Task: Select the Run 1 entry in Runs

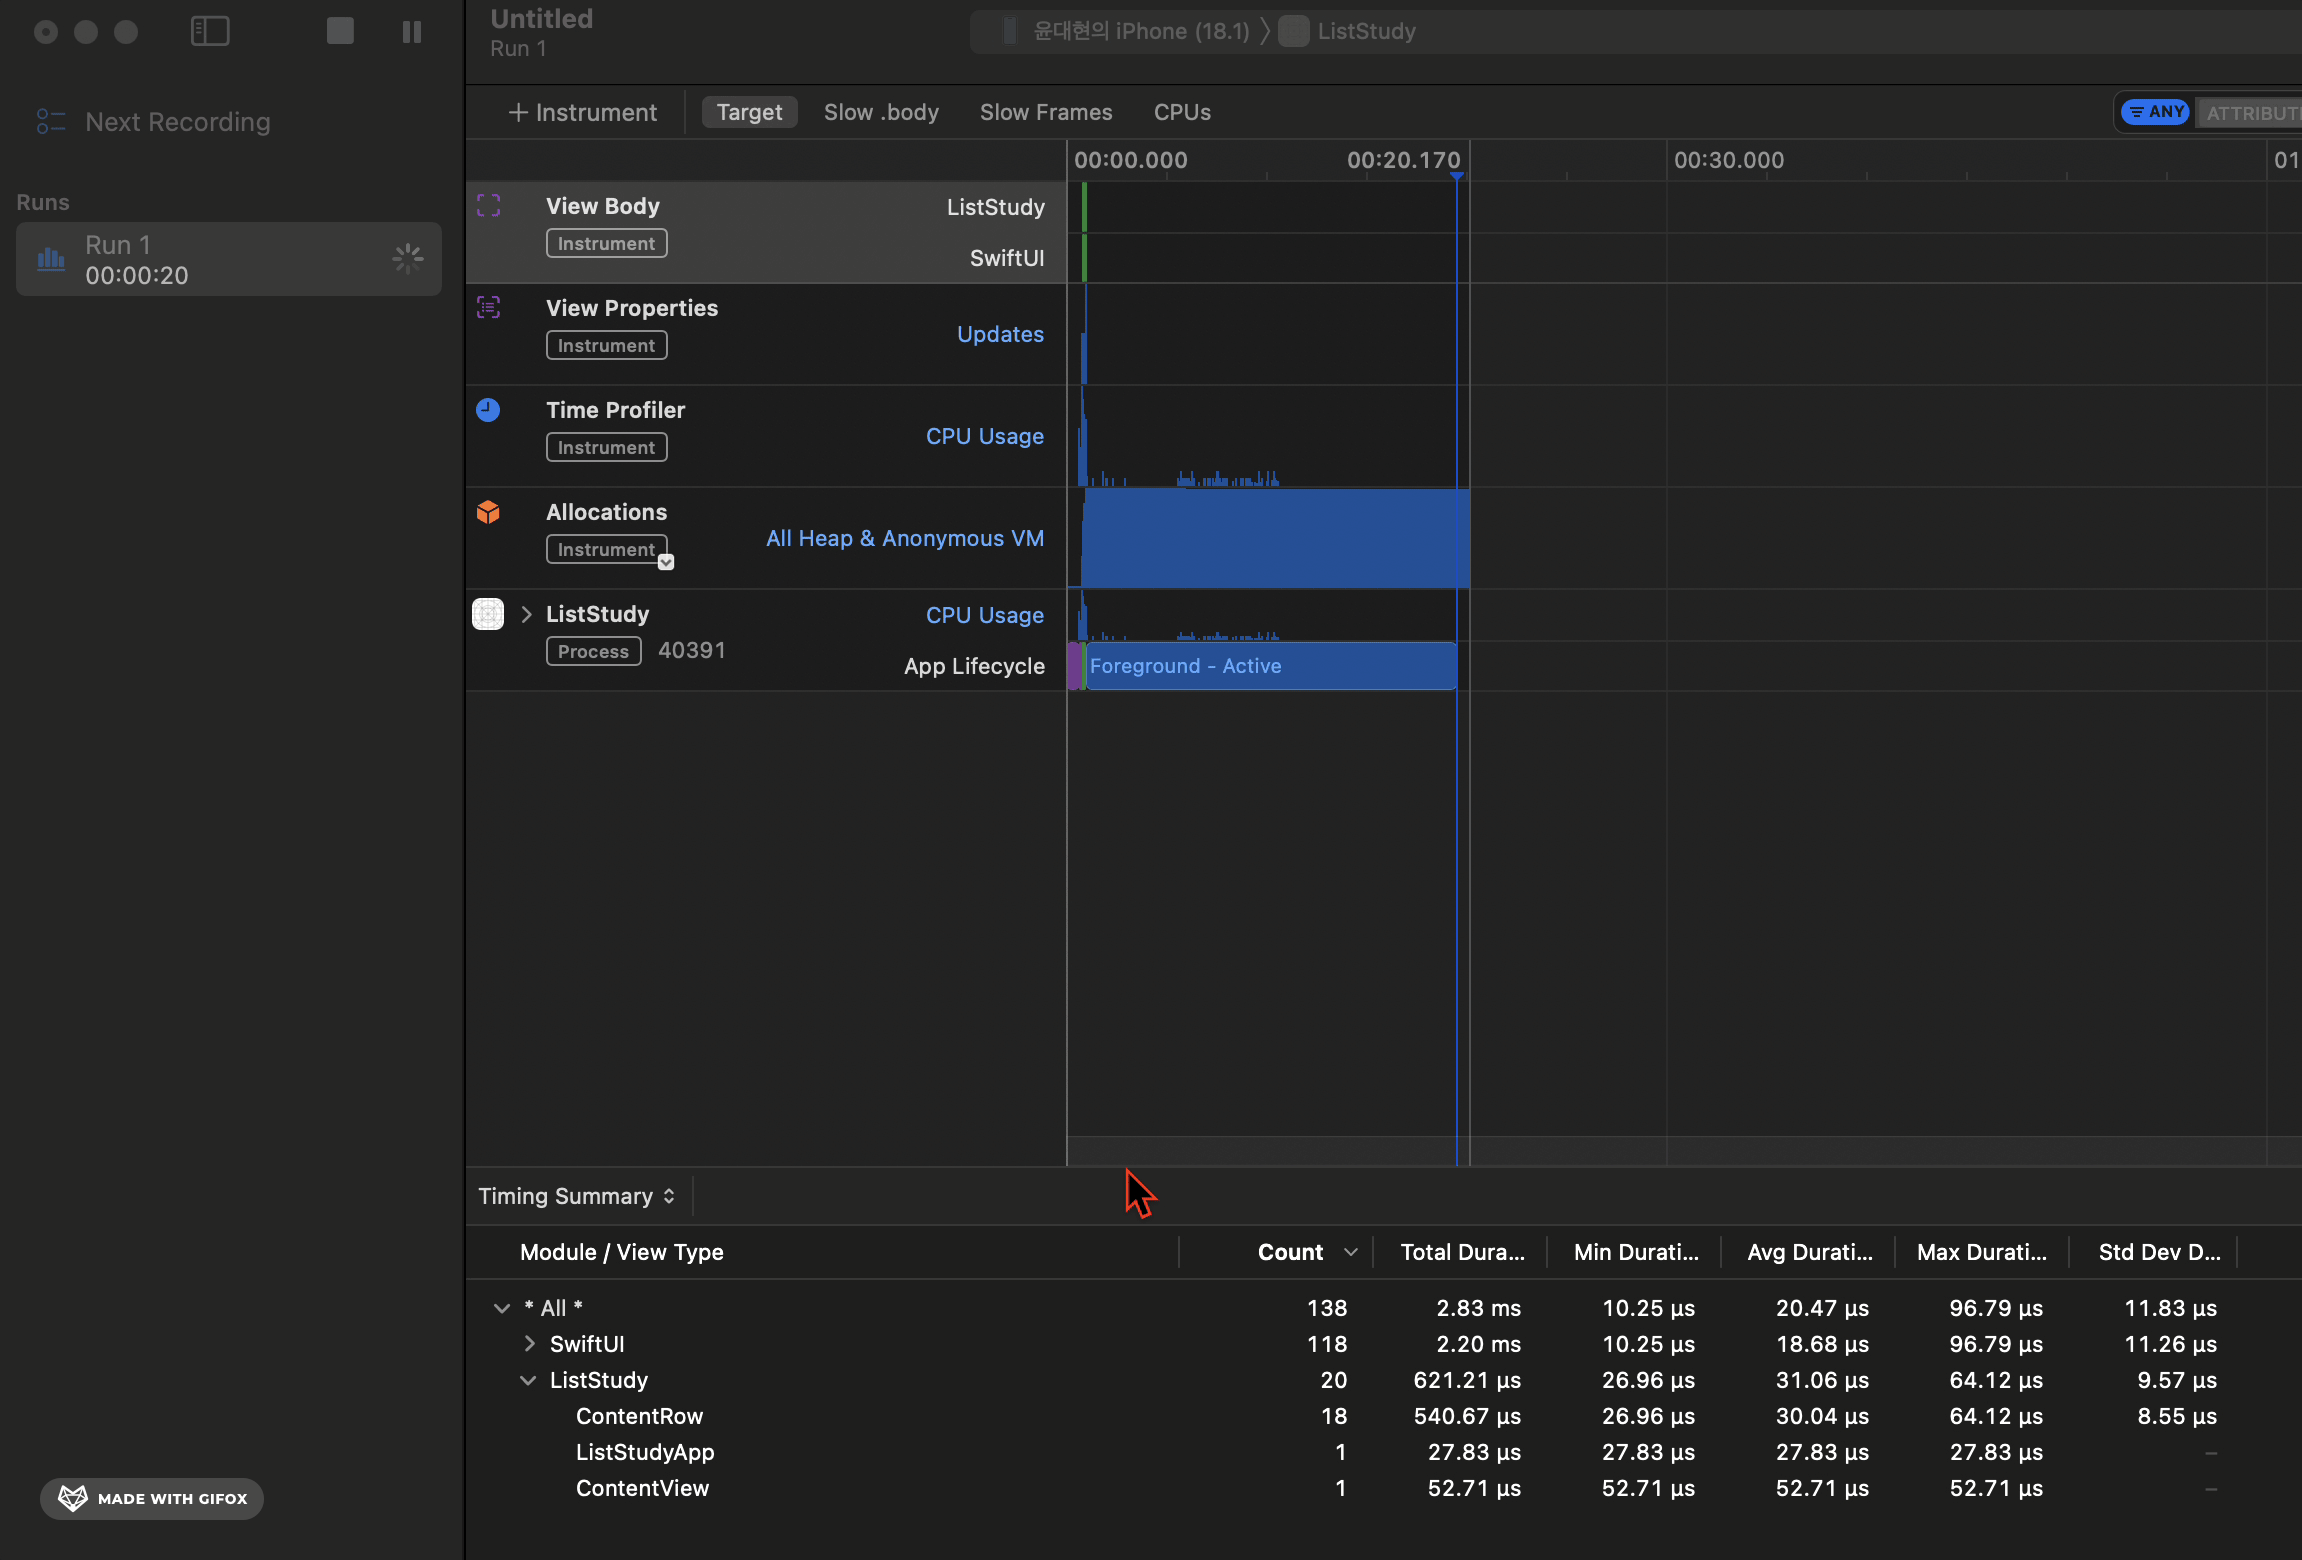Action: [x=229, y=259]
